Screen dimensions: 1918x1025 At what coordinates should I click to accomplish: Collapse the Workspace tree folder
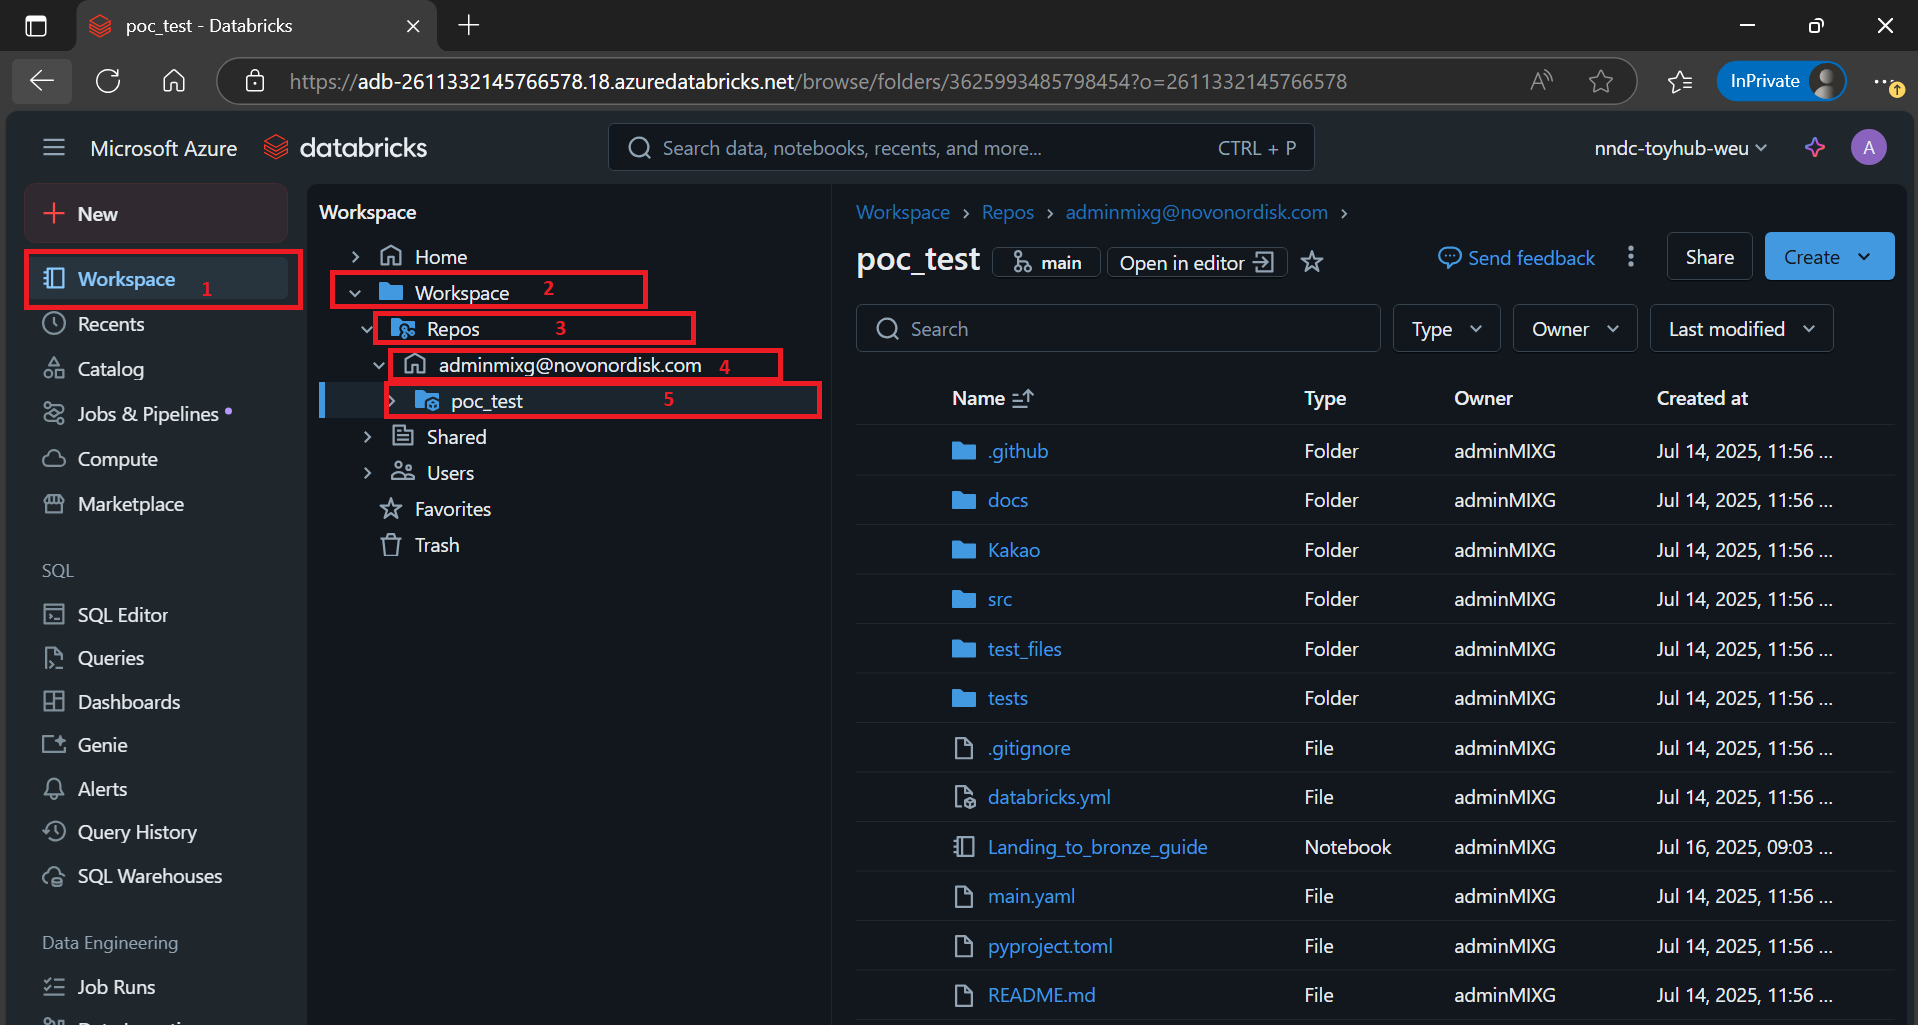tap(355, 293)
